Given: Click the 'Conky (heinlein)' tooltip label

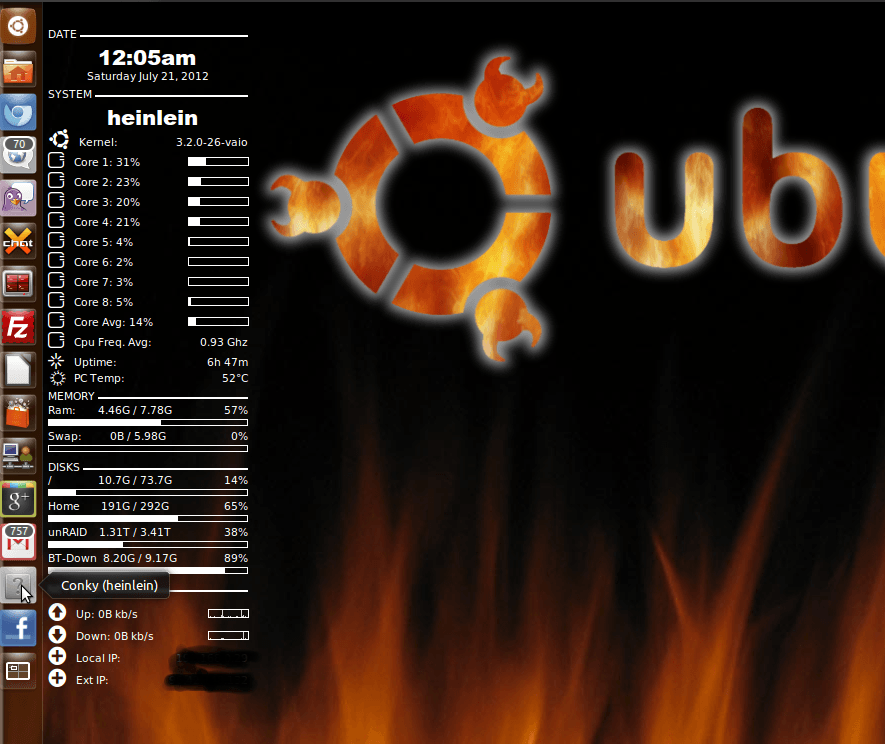Looking at the screenshot, I should (109, 585).
